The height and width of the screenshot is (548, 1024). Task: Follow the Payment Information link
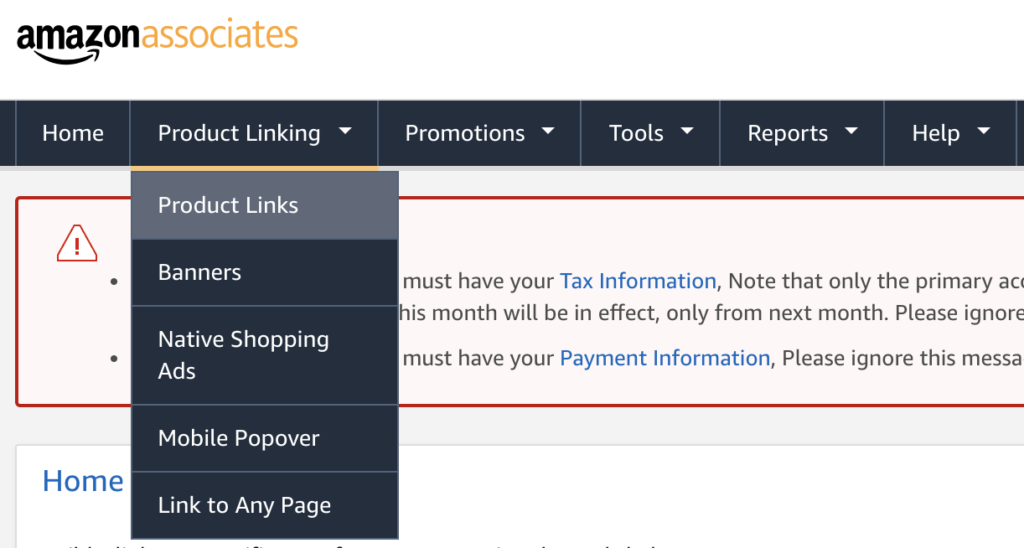point(665,358)
